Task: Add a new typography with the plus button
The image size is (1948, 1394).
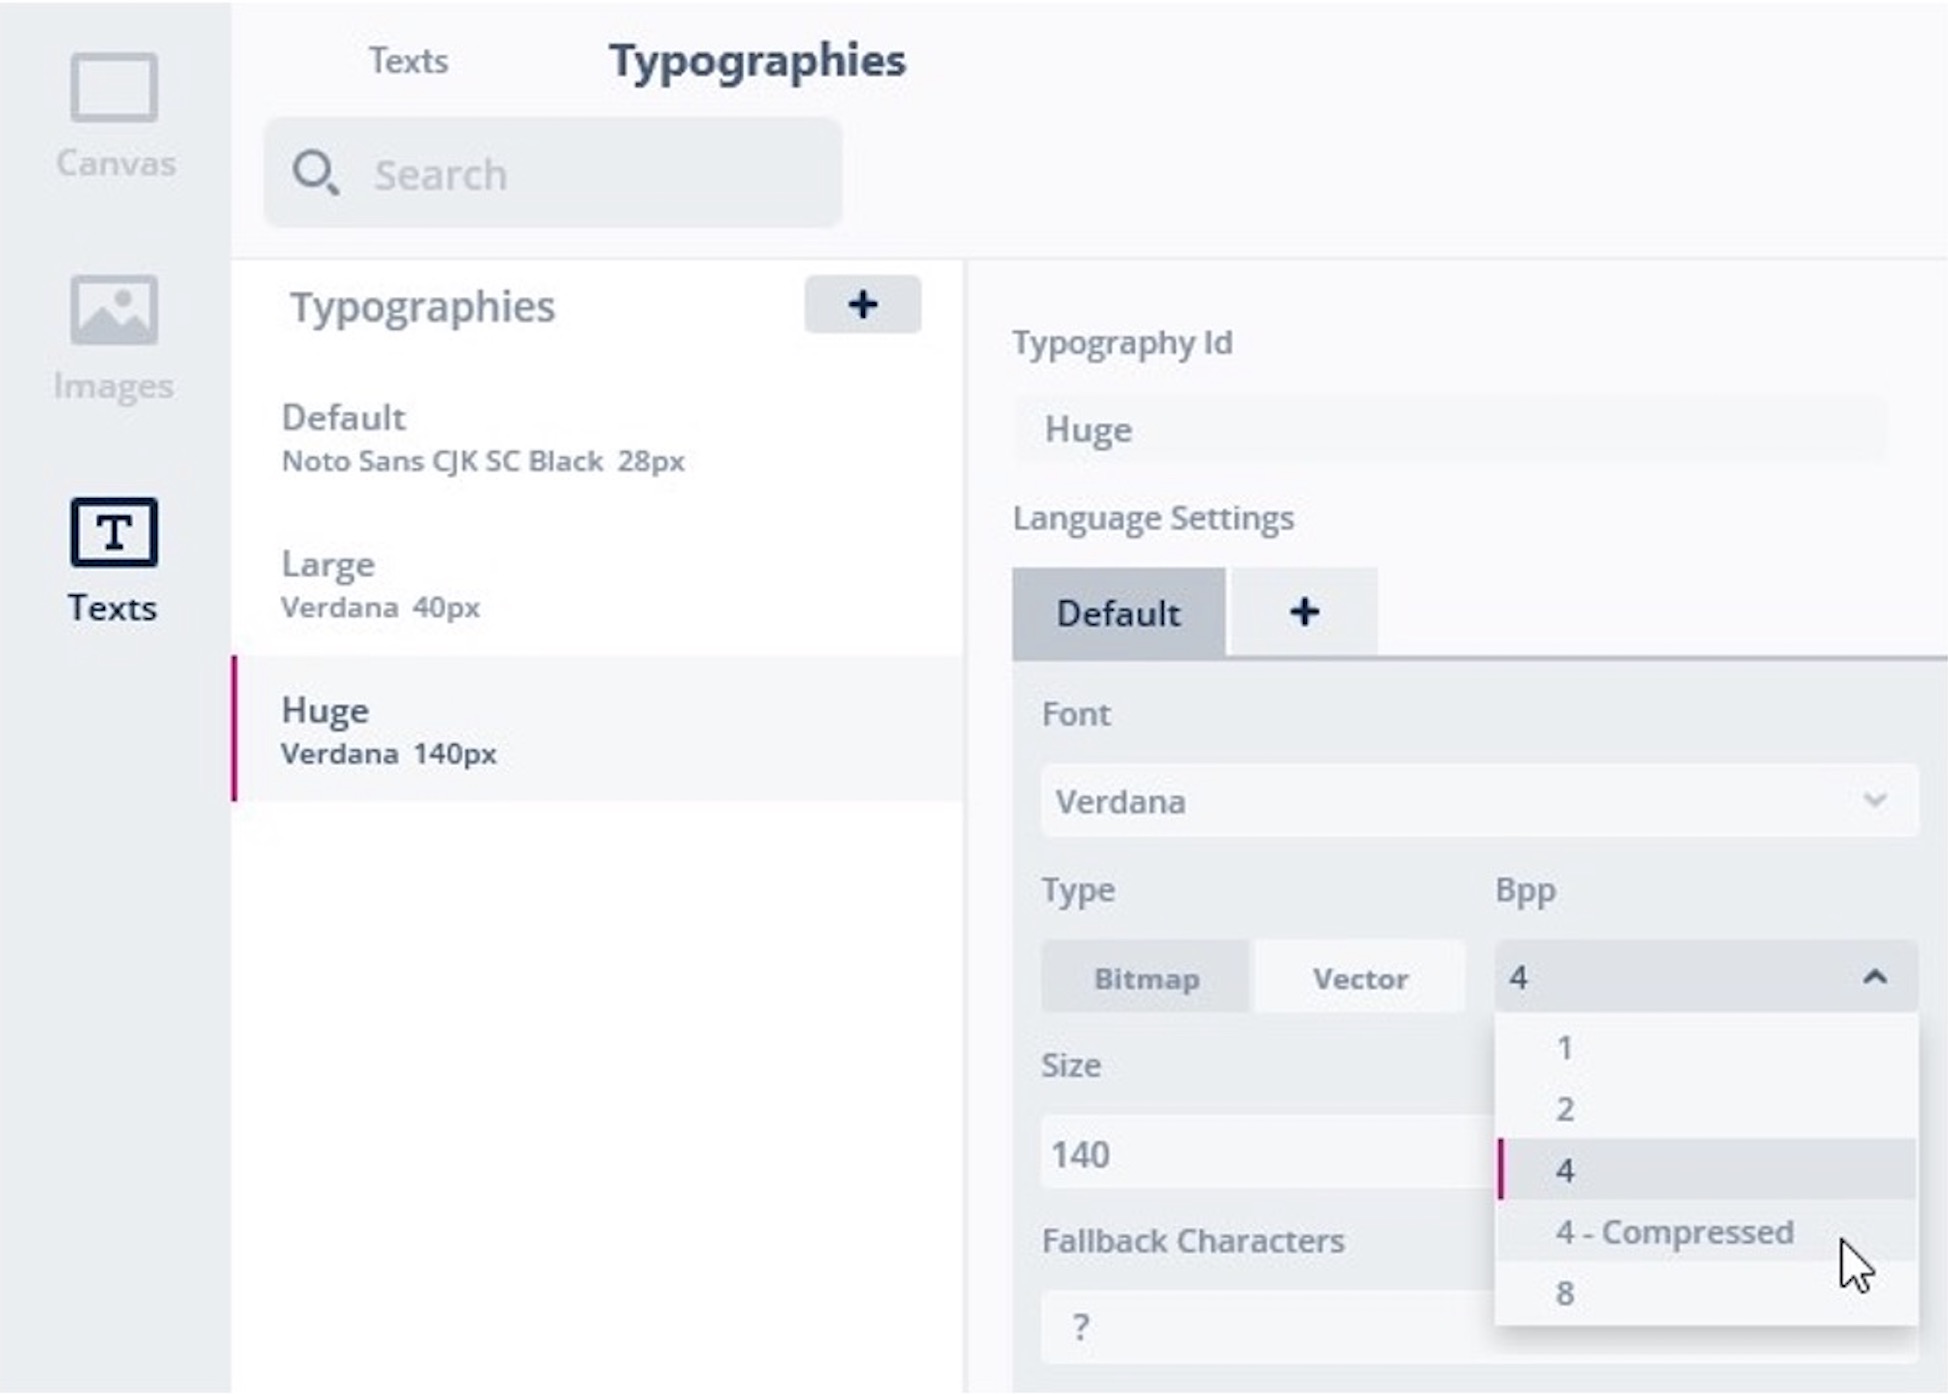Action: (862, 305)
